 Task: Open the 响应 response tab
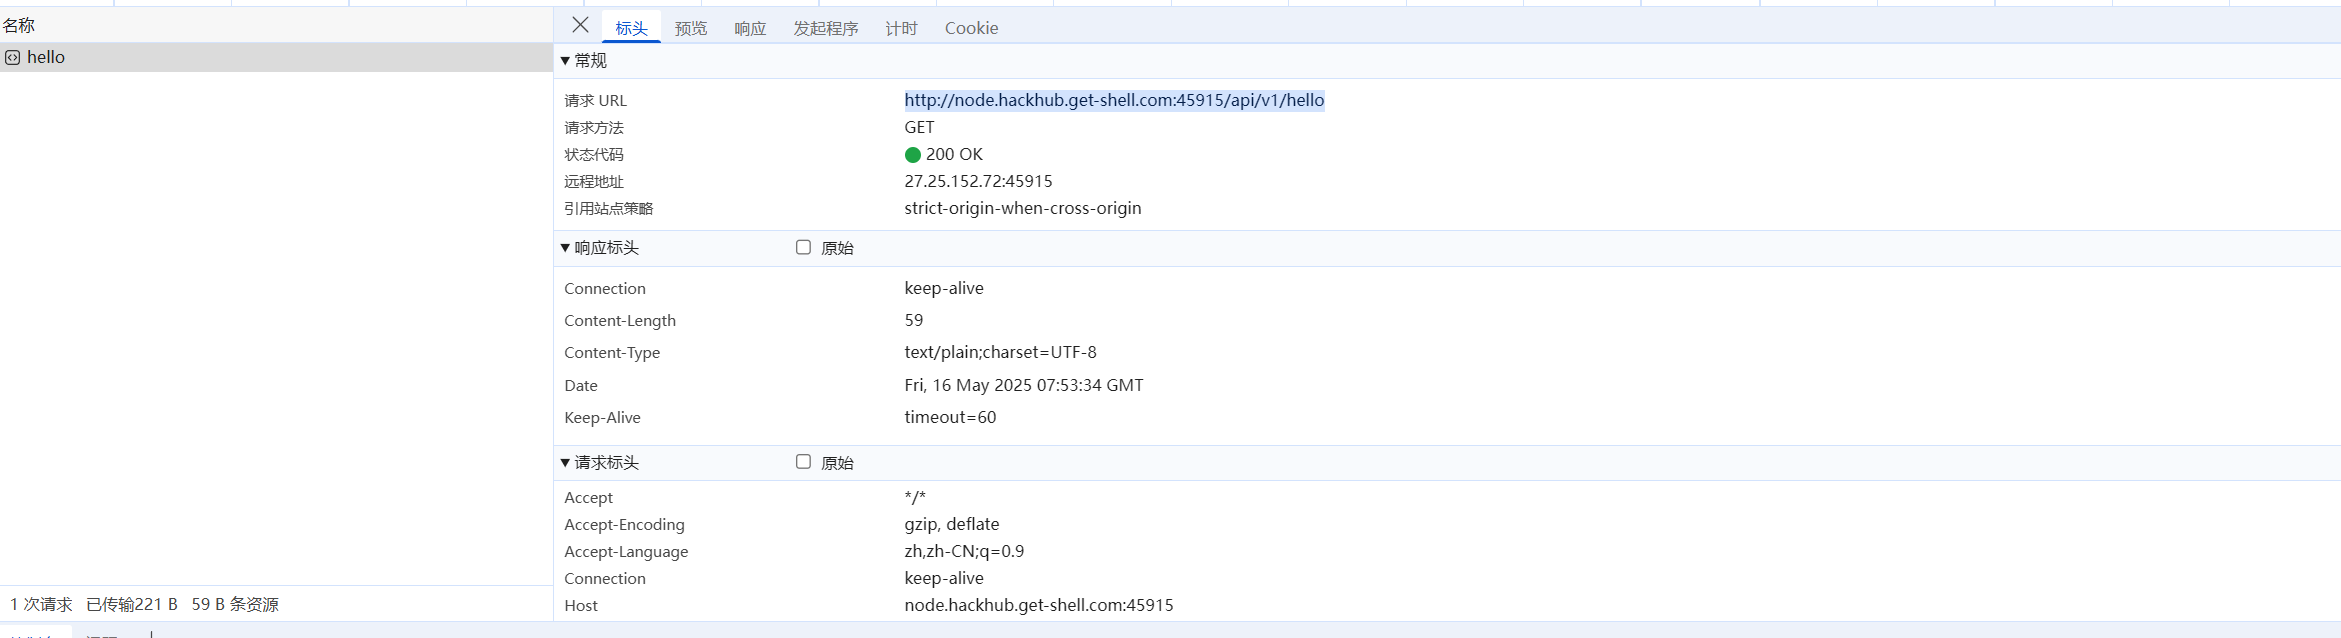tap(750, 28)
